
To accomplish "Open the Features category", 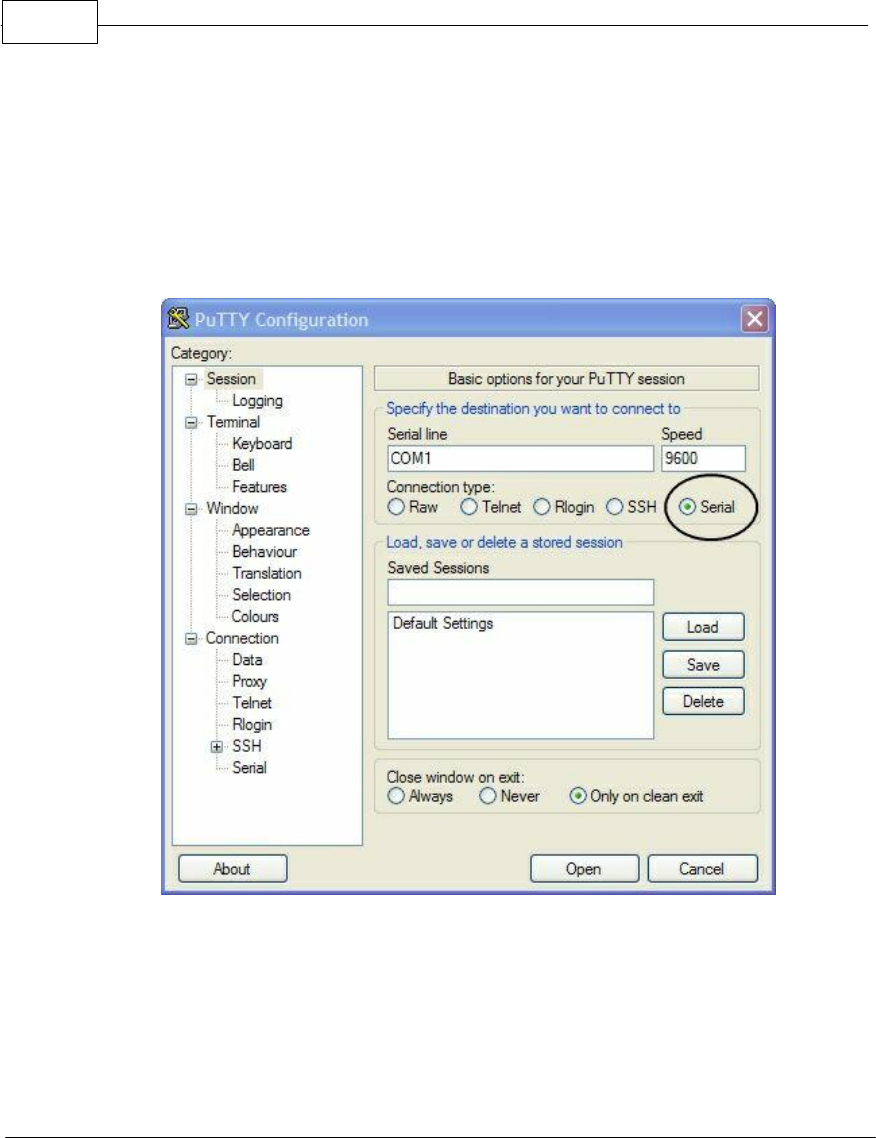I will pos(259,487).
